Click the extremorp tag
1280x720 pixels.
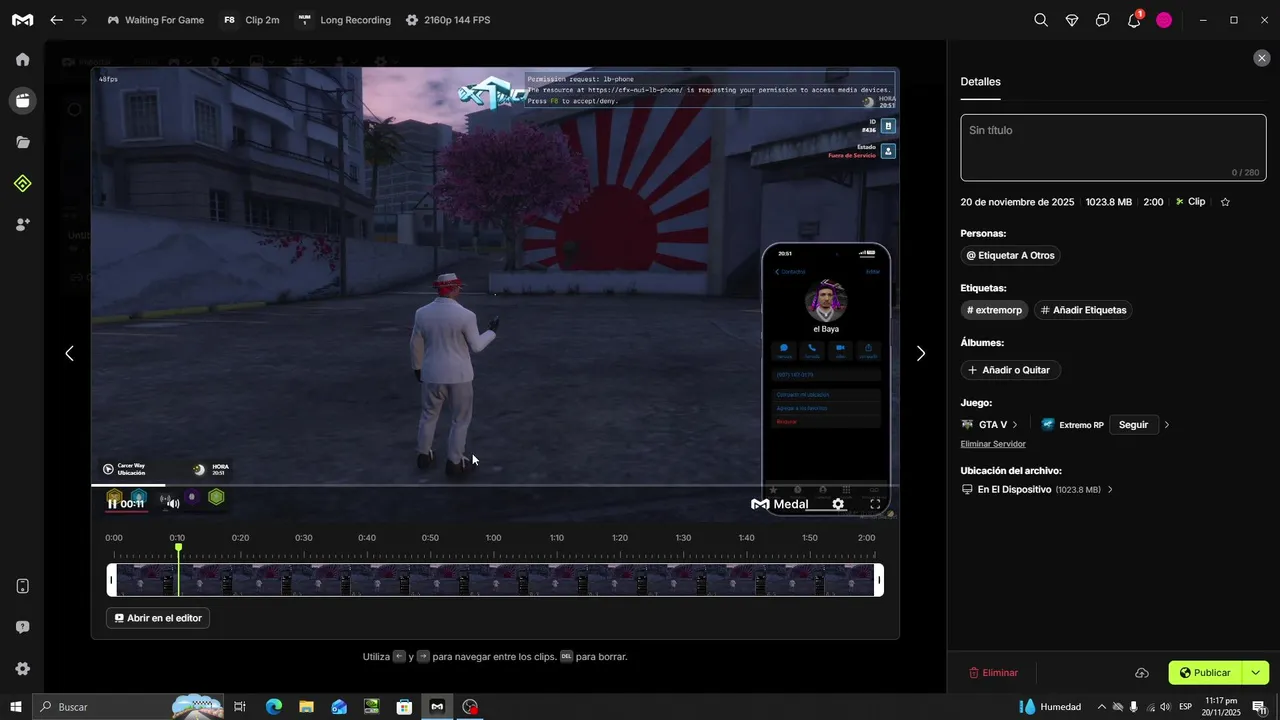point(994,310)
